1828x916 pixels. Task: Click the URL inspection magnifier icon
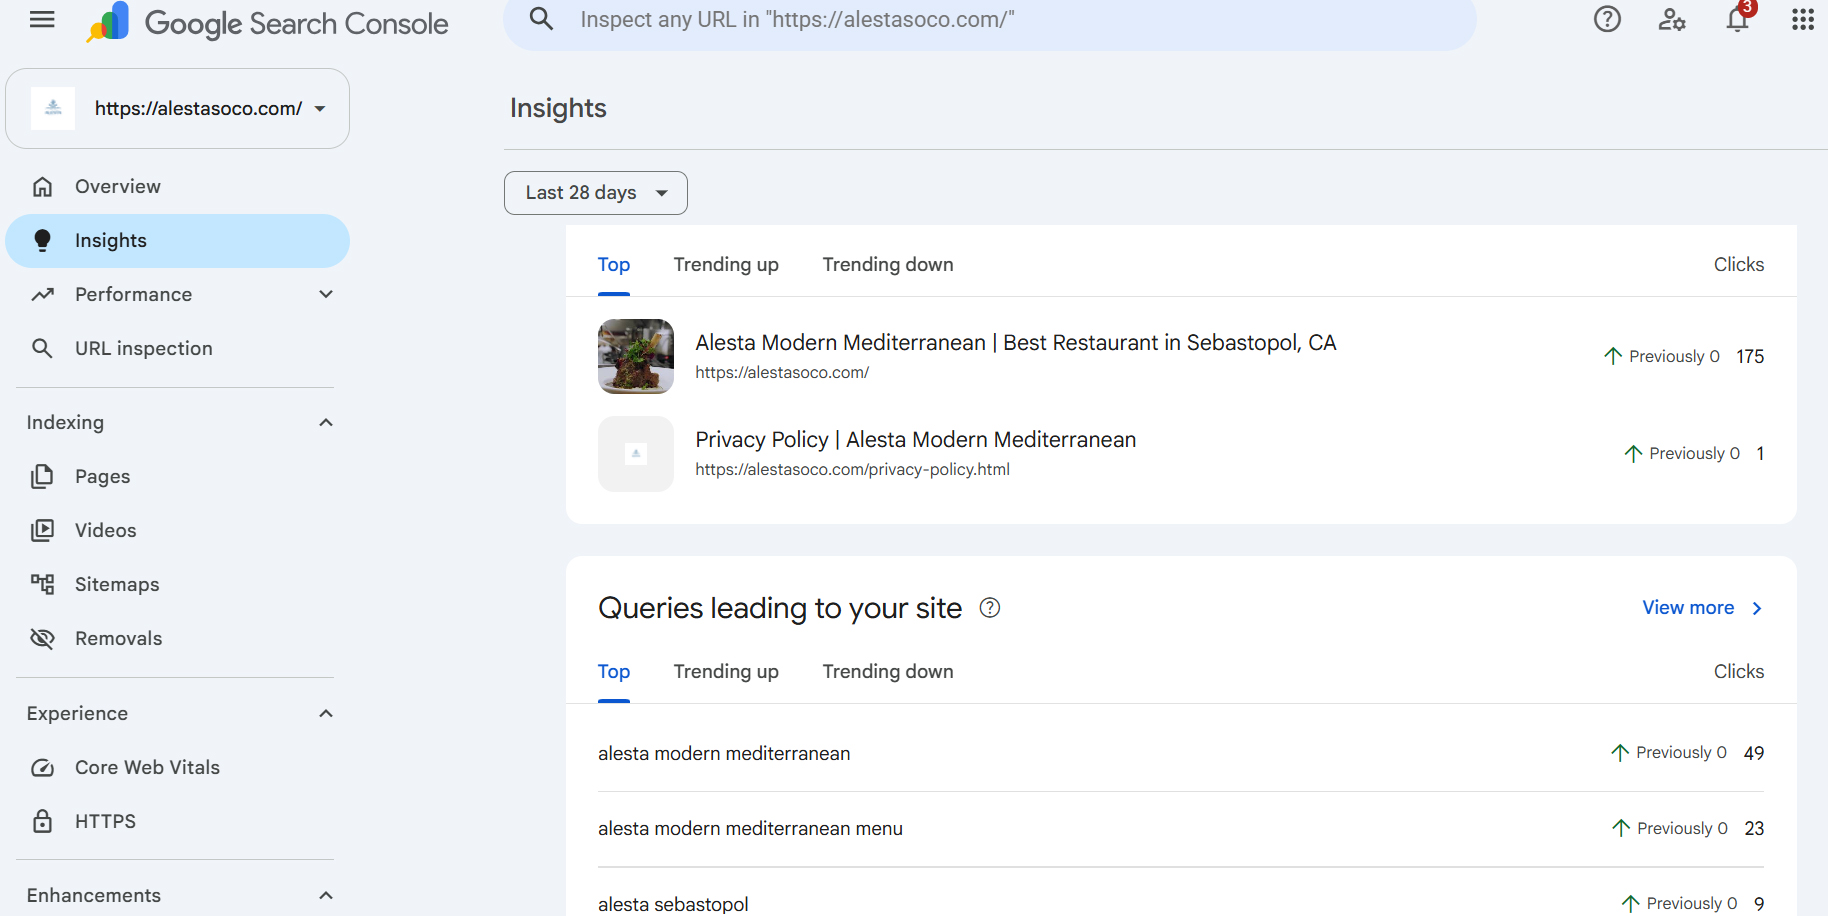point(42,349)
